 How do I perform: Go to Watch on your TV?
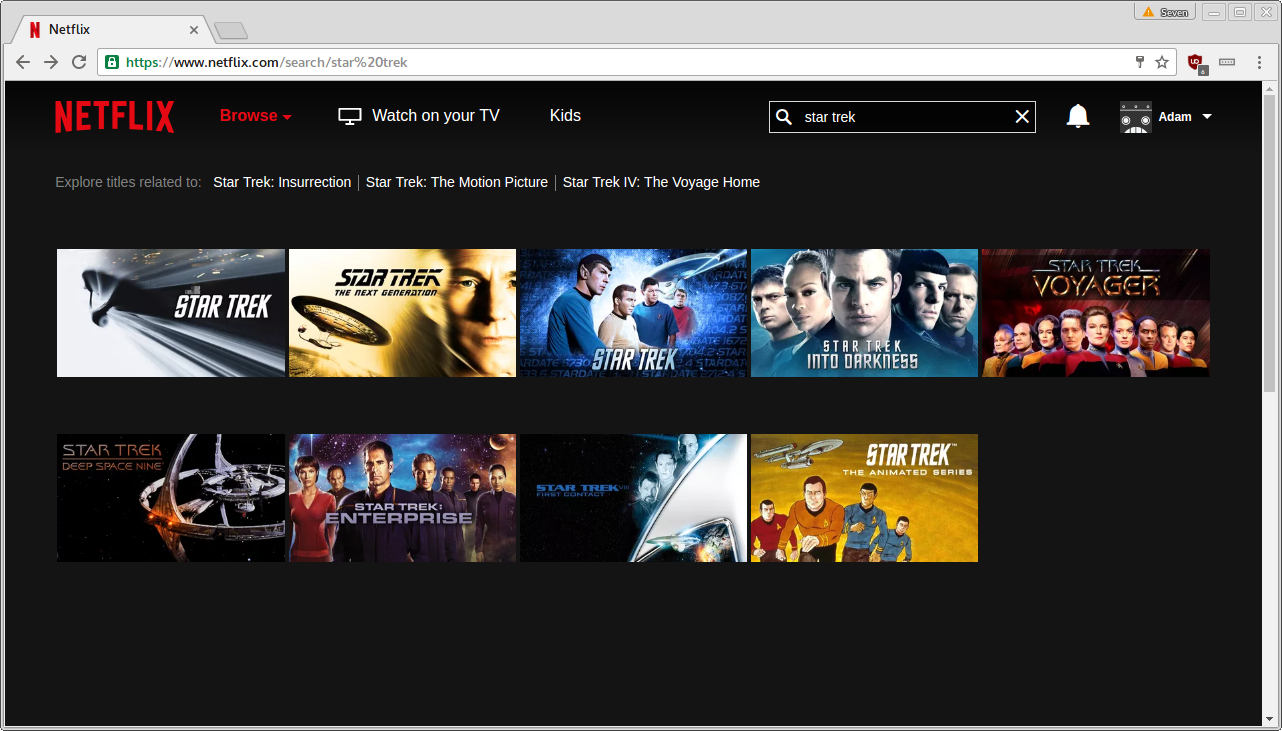pos(436,116)
